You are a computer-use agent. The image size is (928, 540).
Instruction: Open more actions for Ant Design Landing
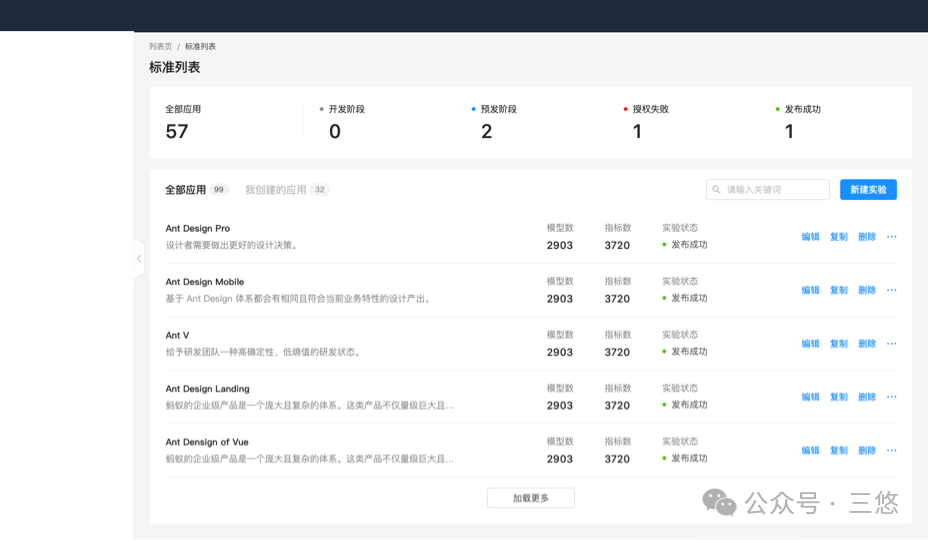click(x=891, y=397)
